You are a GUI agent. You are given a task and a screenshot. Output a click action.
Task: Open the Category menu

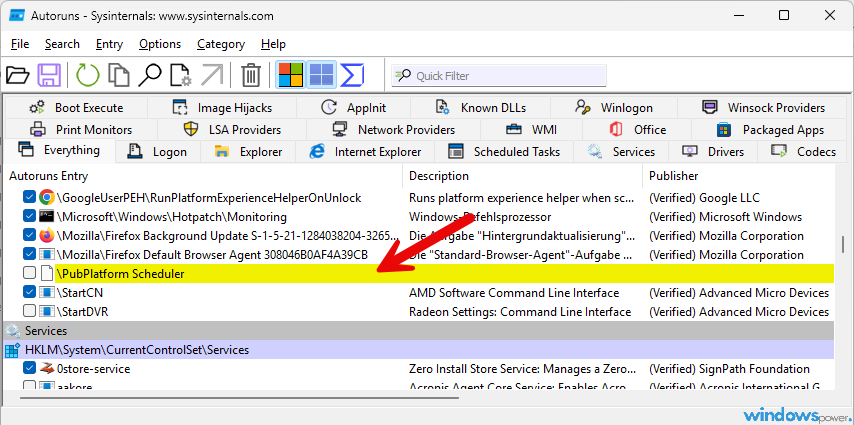pyautogui.click(x=221, y=44)
